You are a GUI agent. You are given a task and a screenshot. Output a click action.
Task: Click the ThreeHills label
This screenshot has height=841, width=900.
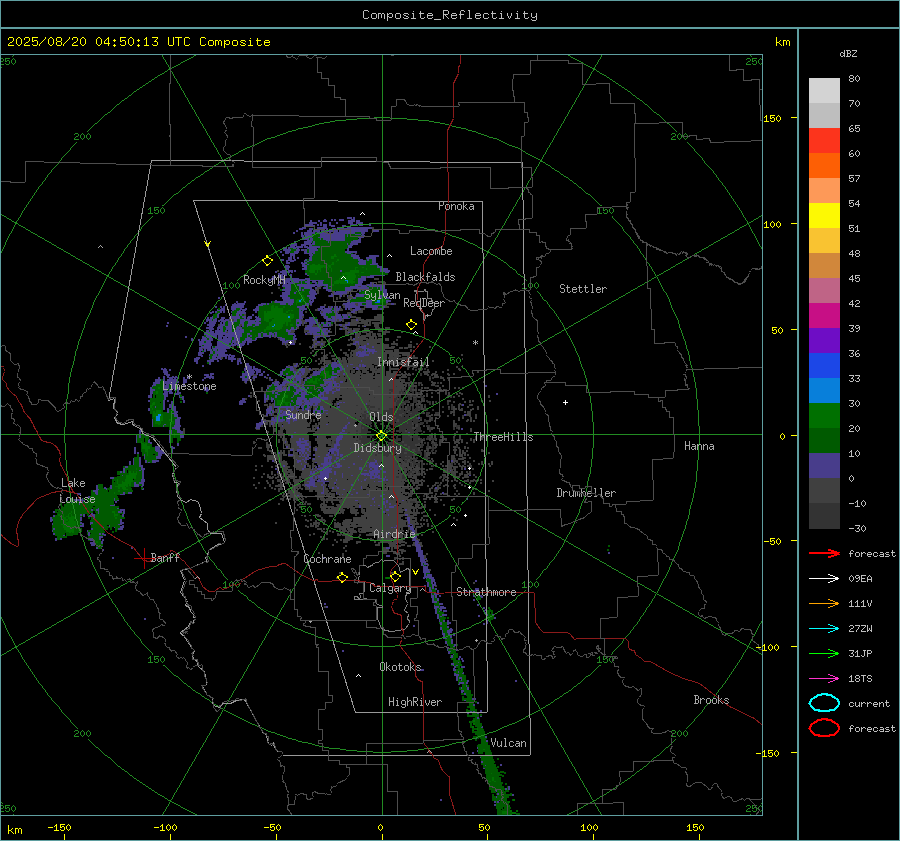click(x=503, y=437)
